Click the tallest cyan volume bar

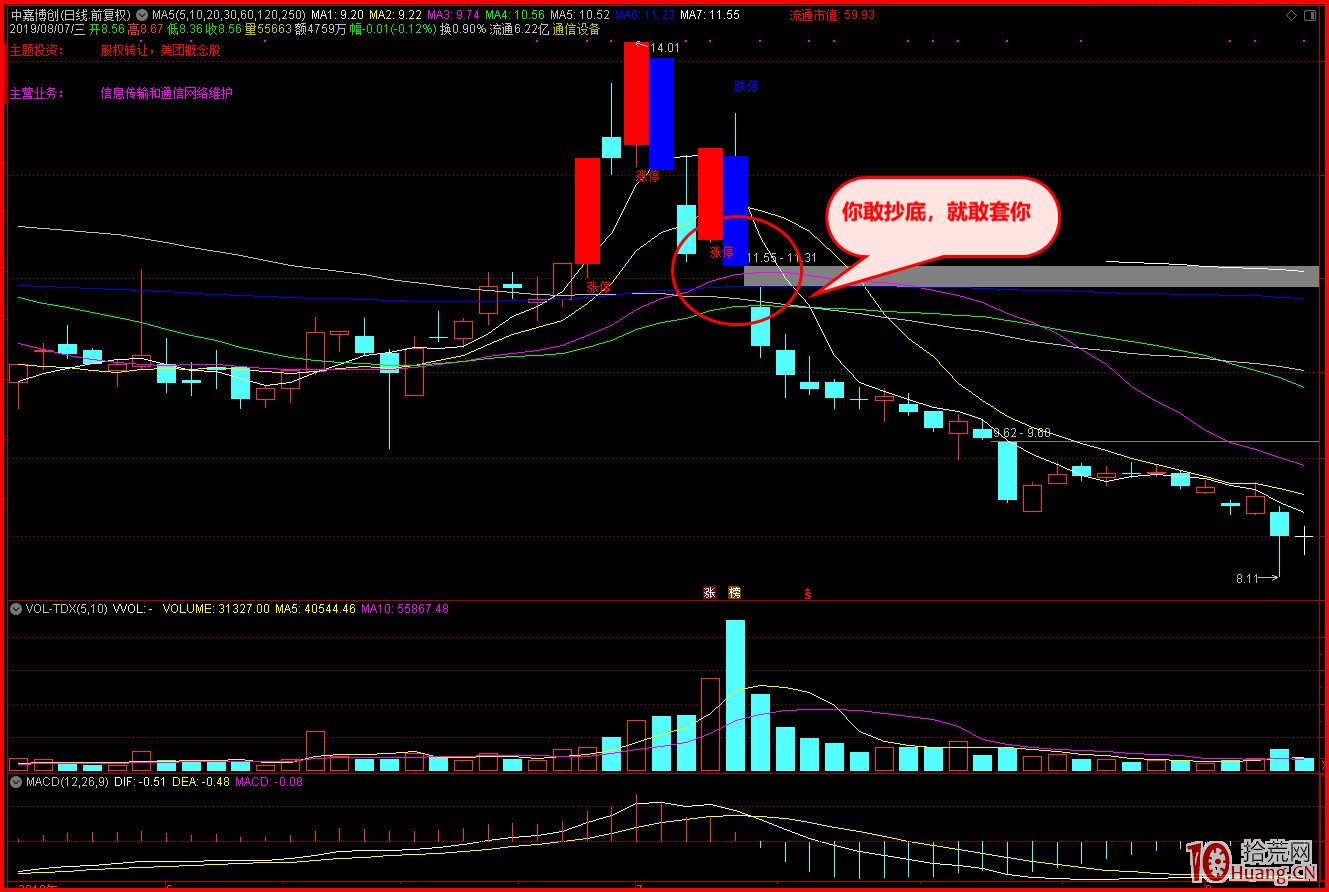pos(735,695)
